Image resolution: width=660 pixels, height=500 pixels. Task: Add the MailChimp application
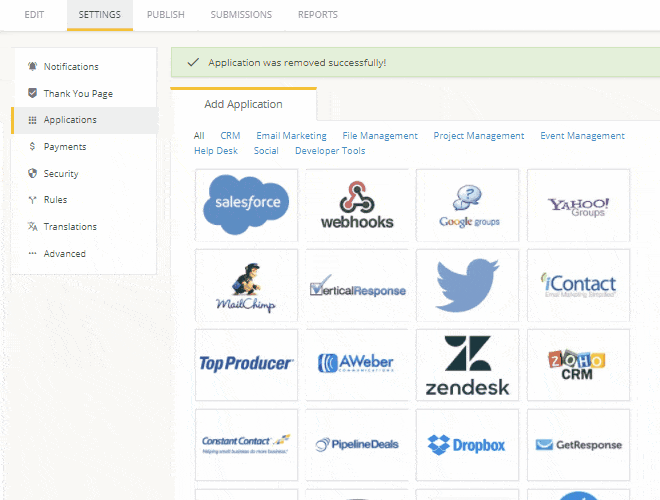(x=246, y=285)
